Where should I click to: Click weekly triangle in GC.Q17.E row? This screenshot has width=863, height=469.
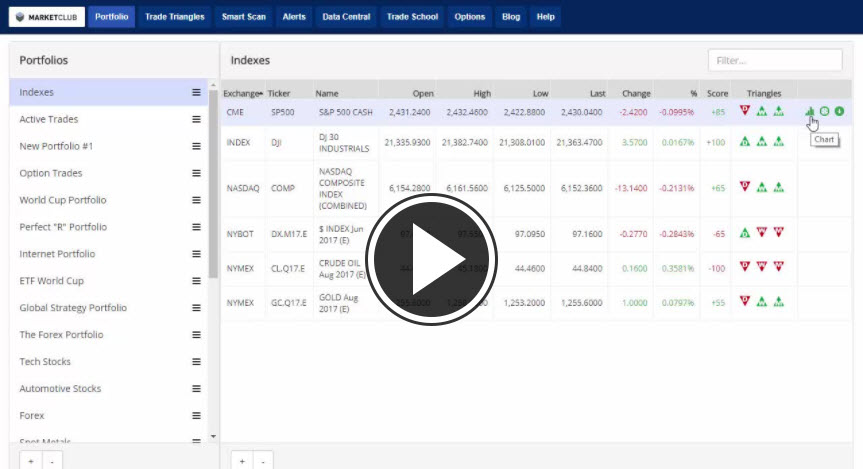(762, 302)
